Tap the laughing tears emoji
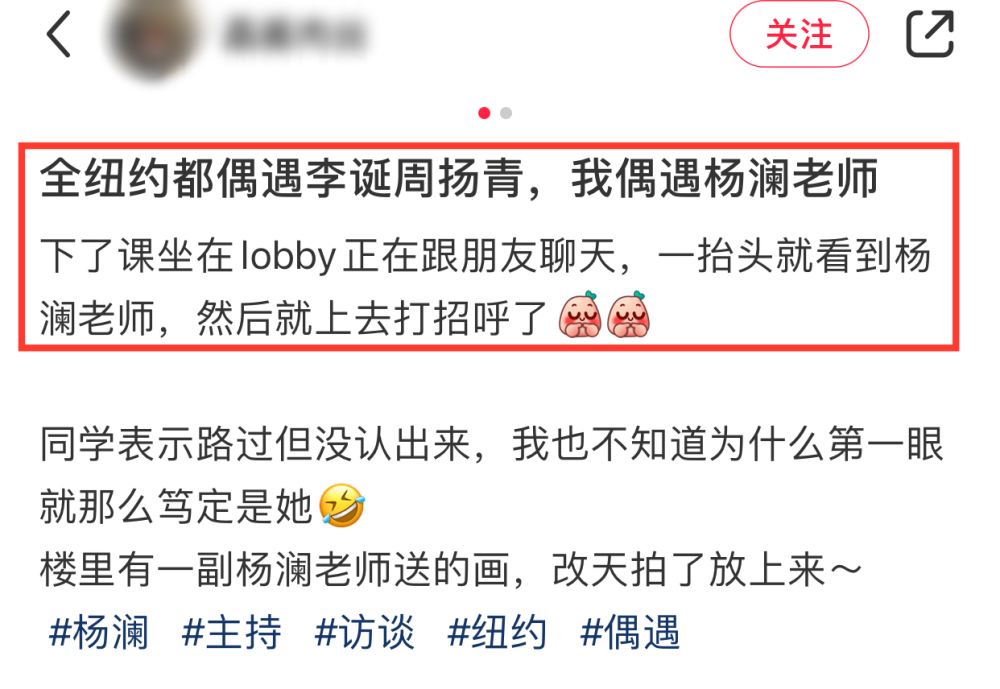This screenshot has width=1000, height=689. pos(342,505)
